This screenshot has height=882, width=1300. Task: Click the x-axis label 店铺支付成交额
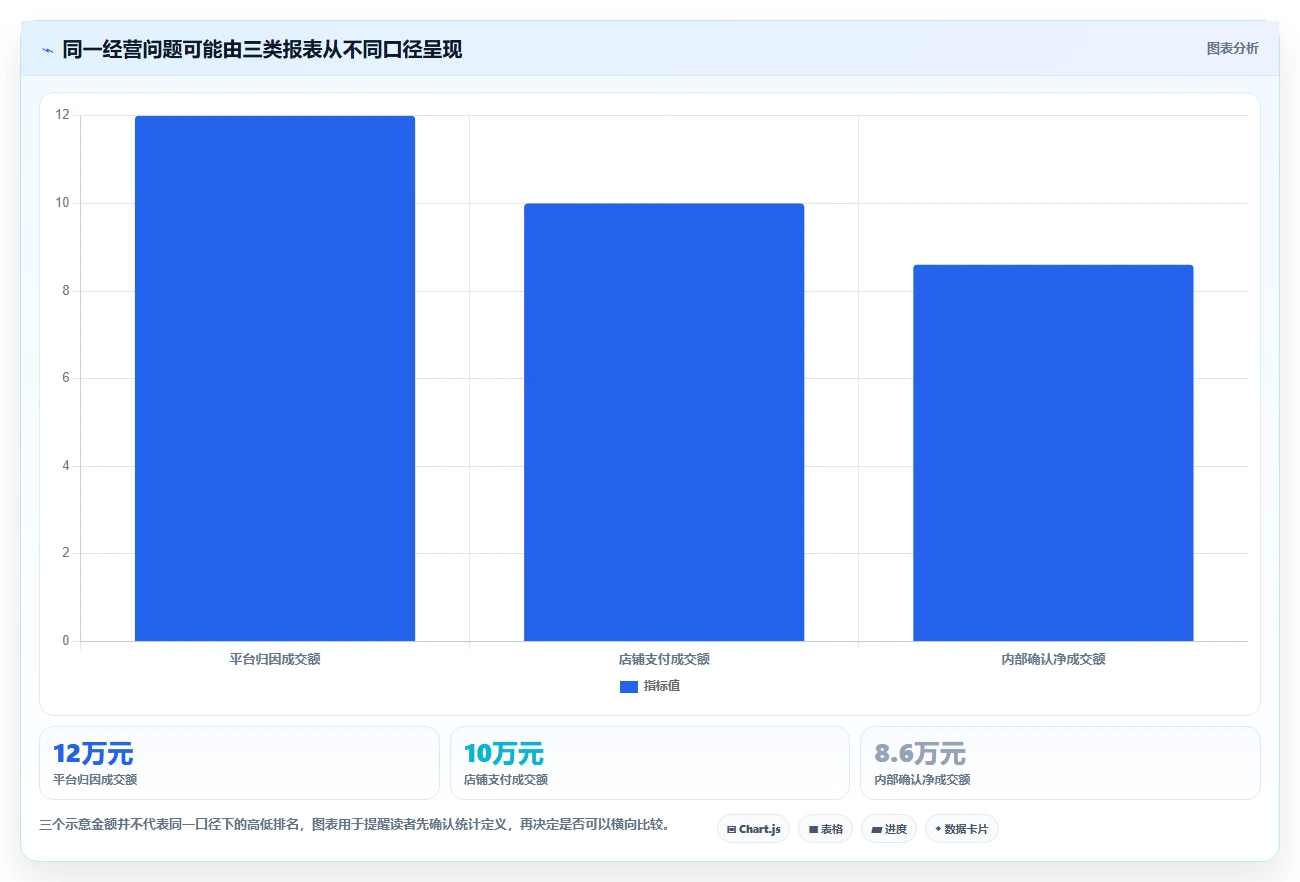tap(664, 659)
